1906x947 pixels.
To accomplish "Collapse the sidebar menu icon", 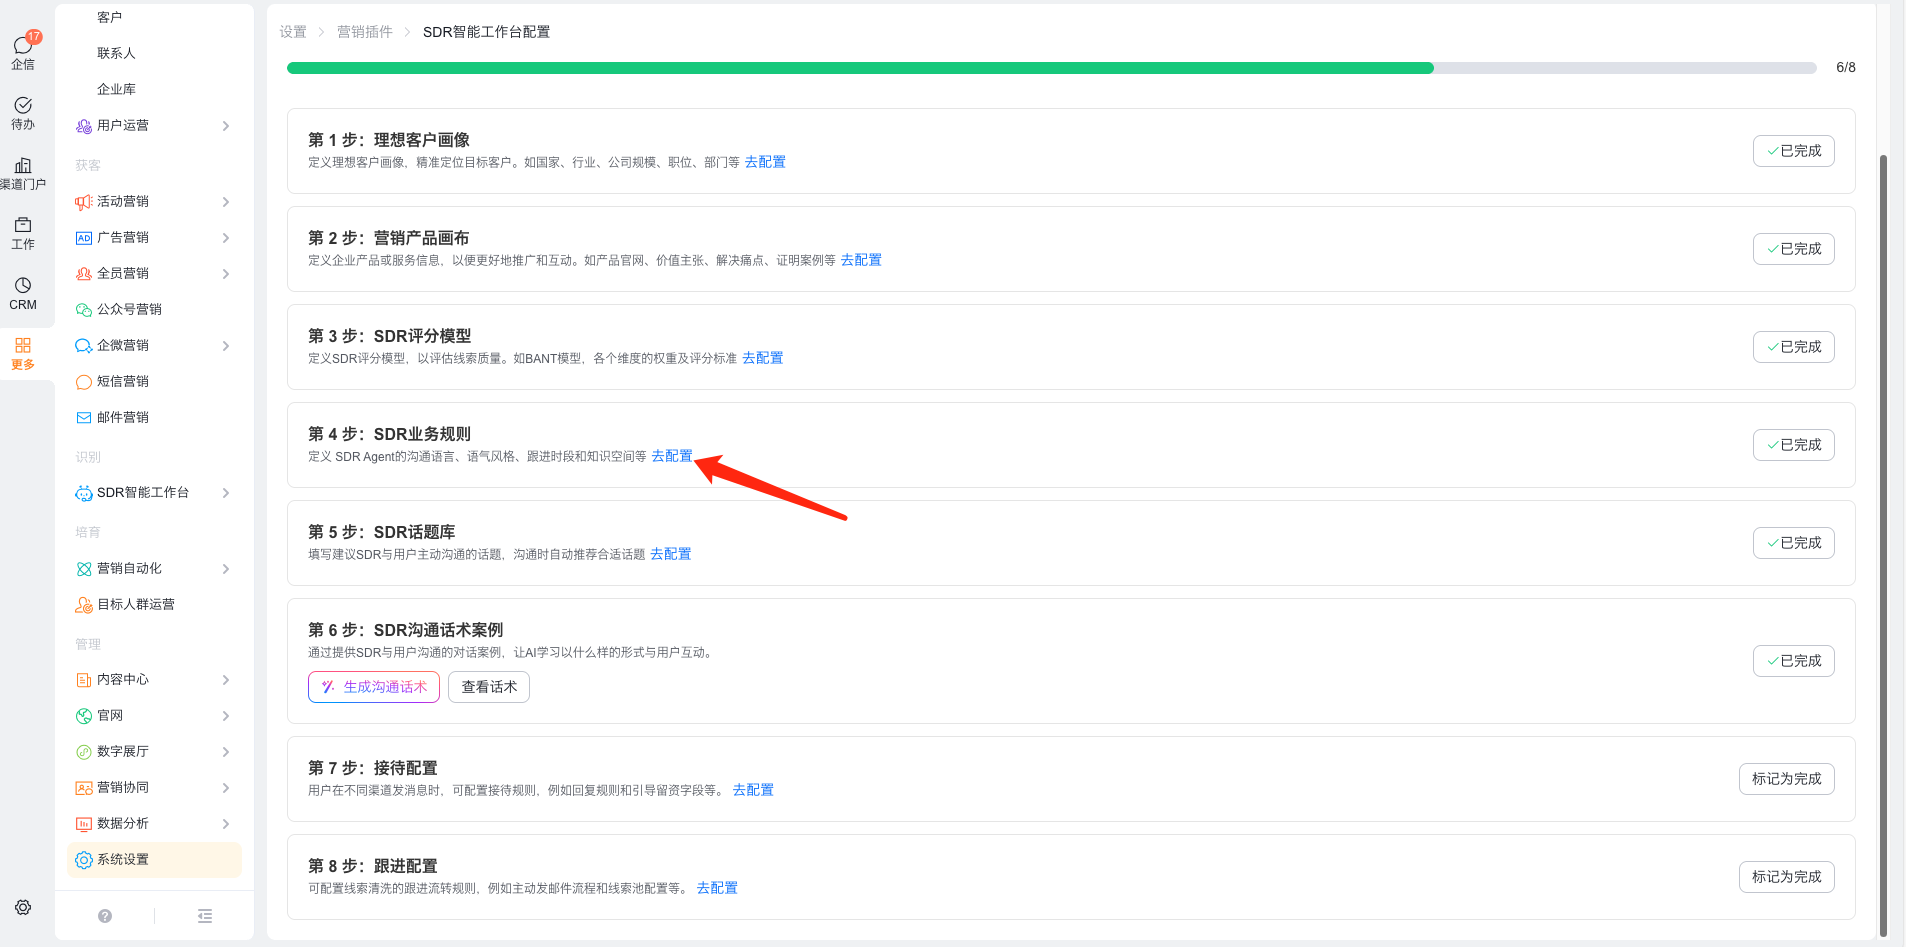I will (x=205, y=916).
